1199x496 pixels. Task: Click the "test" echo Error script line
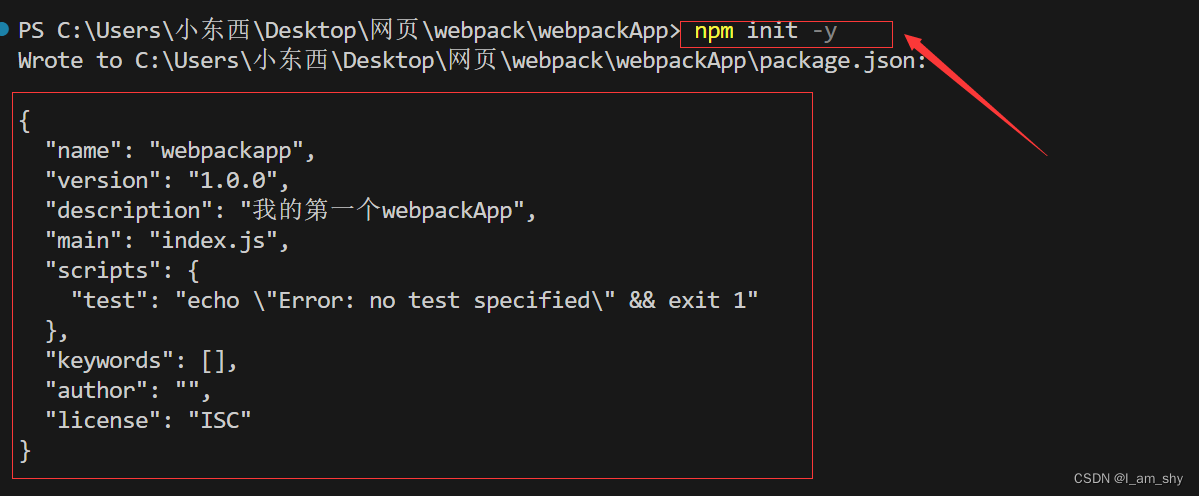414,300
